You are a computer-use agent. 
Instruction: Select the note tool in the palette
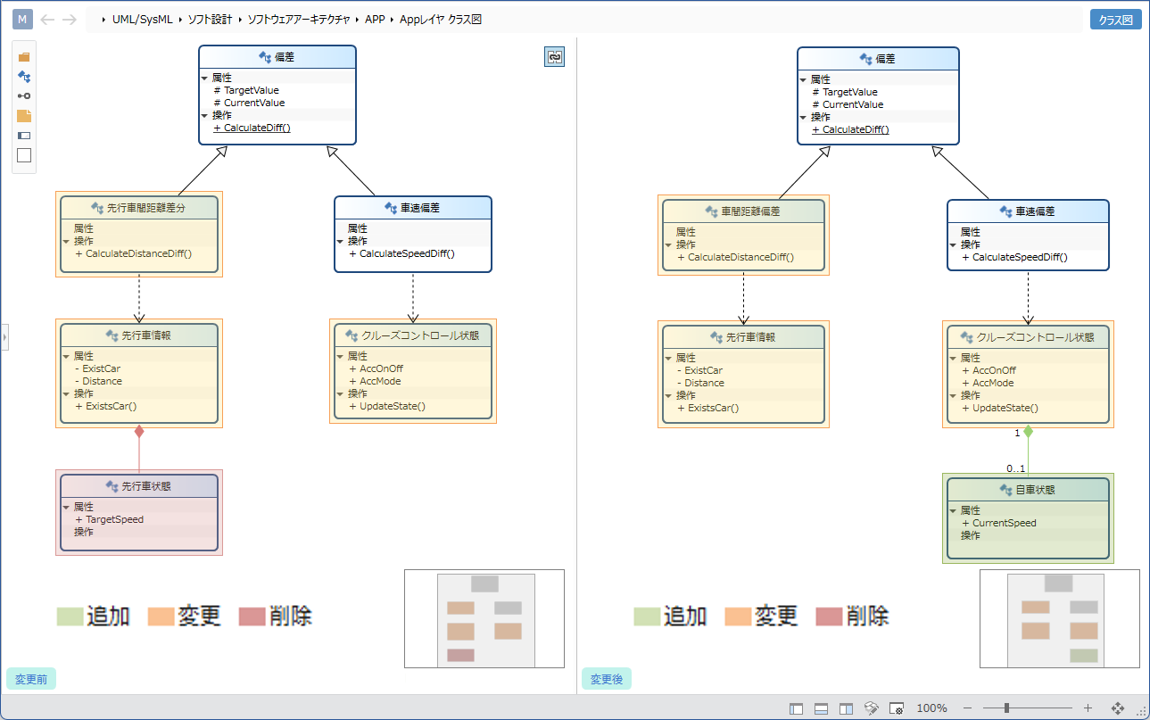tap(24, 116)
